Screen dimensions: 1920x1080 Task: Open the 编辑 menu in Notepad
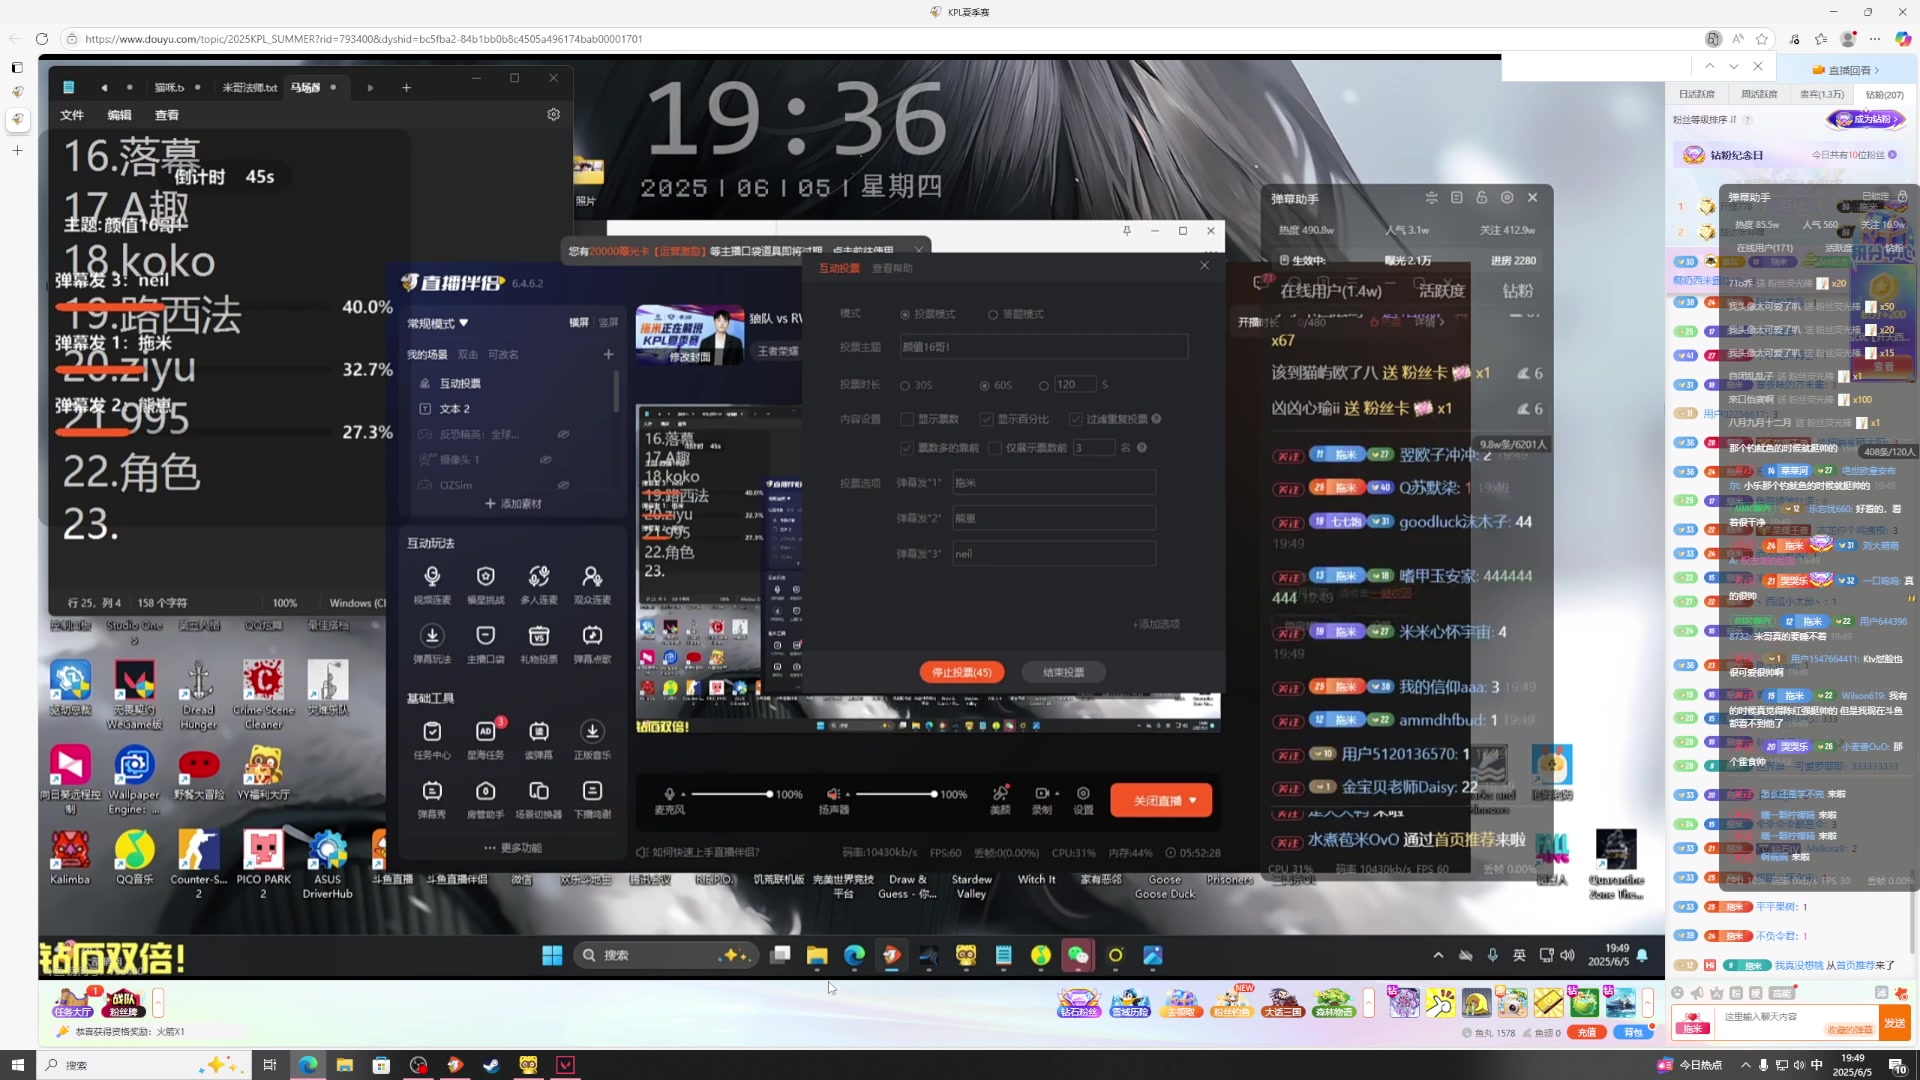[120, 115]
